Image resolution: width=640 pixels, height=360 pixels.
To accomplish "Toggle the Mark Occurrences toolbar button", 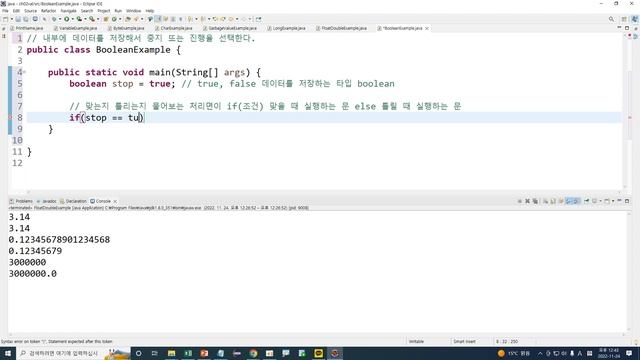I will [158, 19].
